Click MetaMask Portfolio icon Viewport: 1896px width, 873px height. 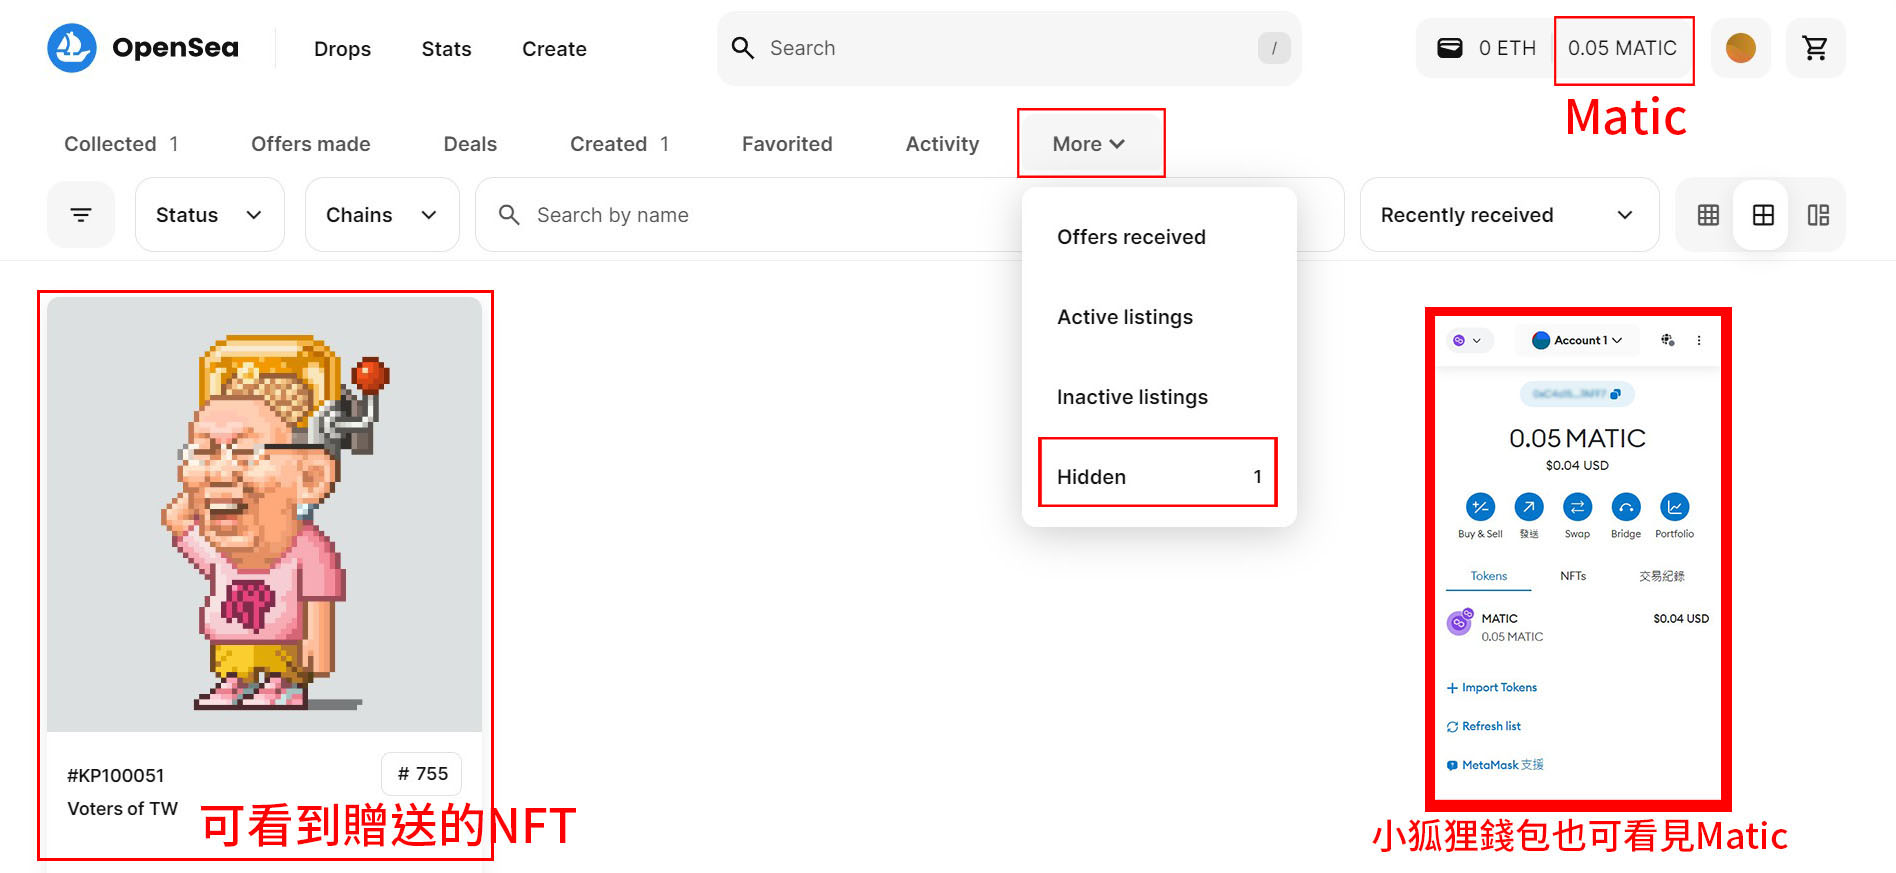[1674, 507]
